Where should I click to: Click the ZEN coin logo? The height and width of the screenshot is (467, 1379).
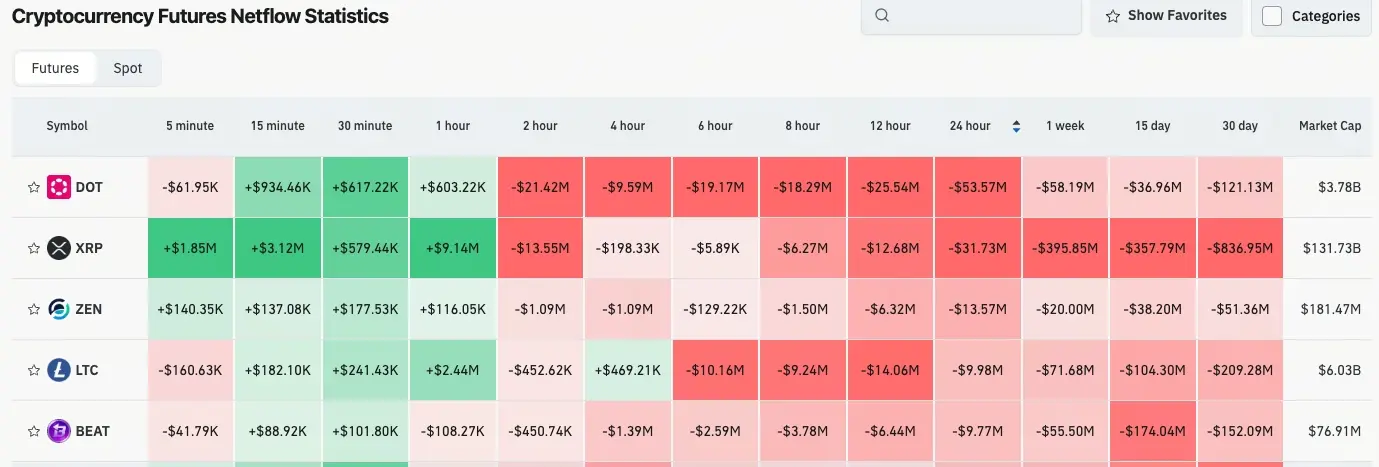tap(59, 309)
